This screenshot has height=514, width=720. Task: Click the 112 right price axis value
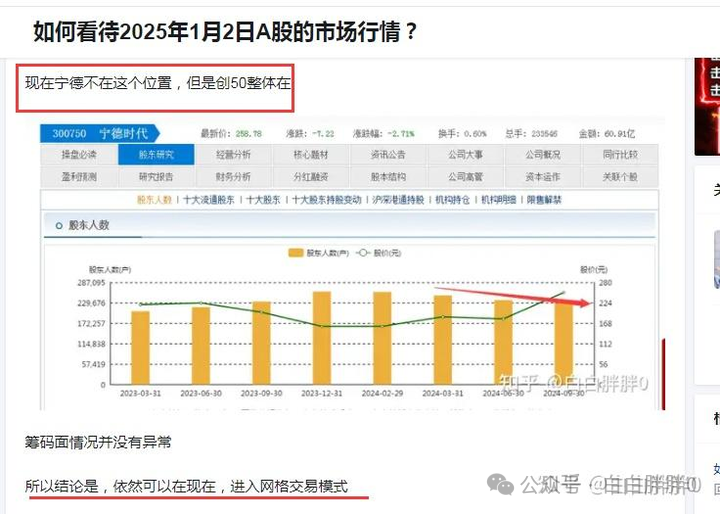(x=606, y=344)
